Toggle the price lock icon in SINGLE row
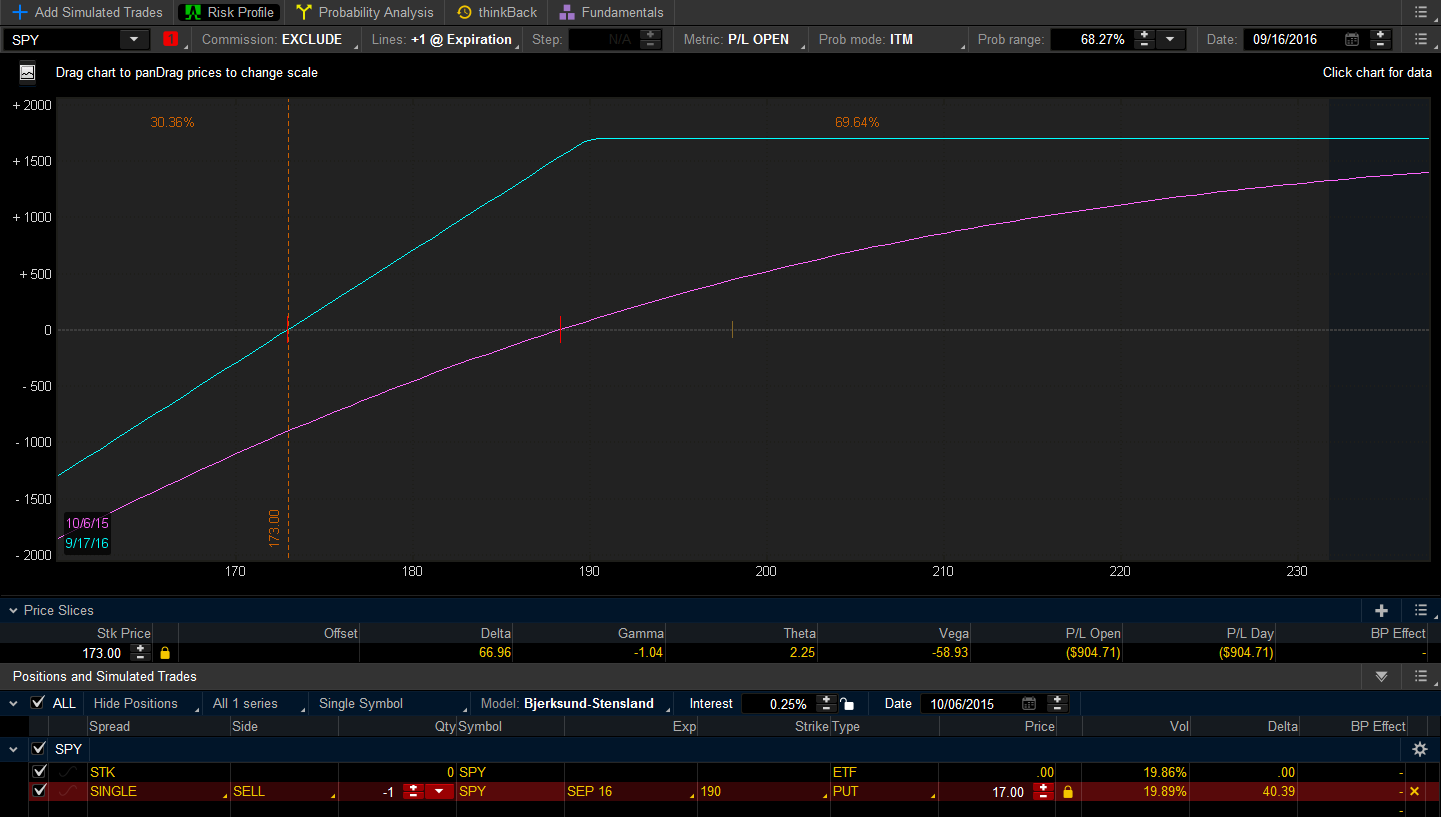1441x817 pixels. point(1068,791)
